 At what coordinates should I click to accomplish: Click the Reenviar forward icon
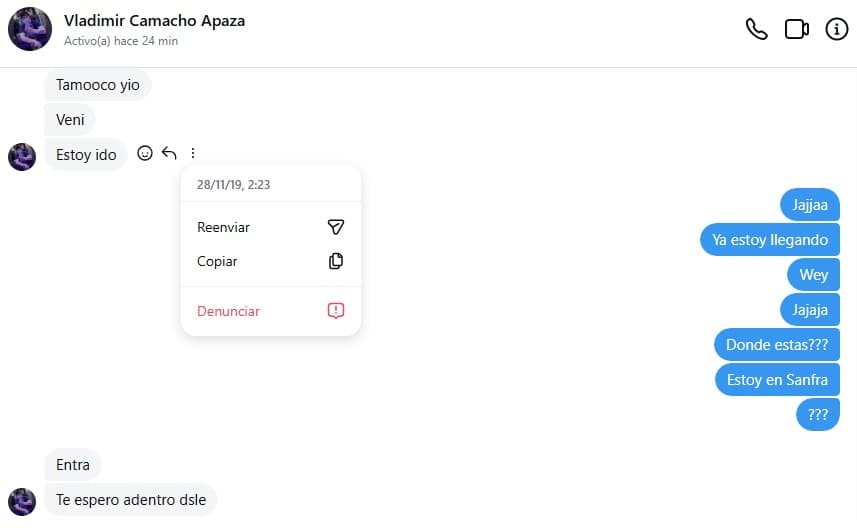pyautogui.click(x=336, y=227)
